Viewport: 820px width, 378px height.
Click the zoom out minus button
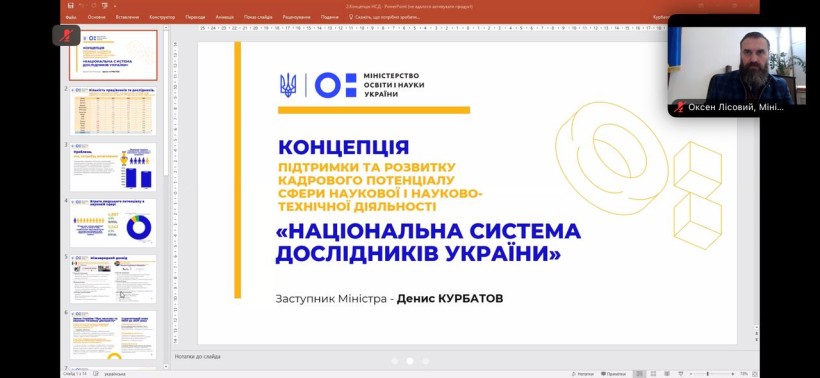click(692, 374)
